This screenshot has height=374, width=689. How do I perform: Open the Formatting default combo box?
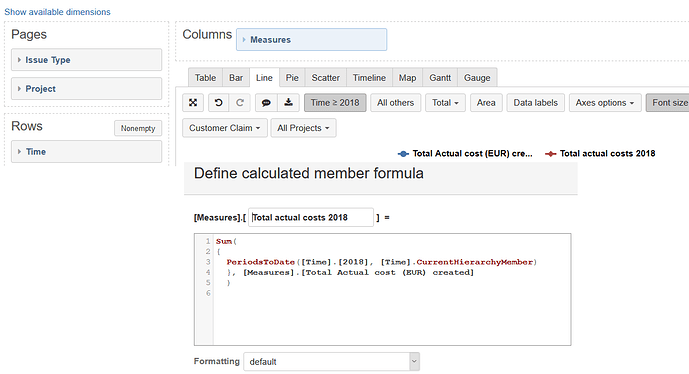tap(332, 362)
